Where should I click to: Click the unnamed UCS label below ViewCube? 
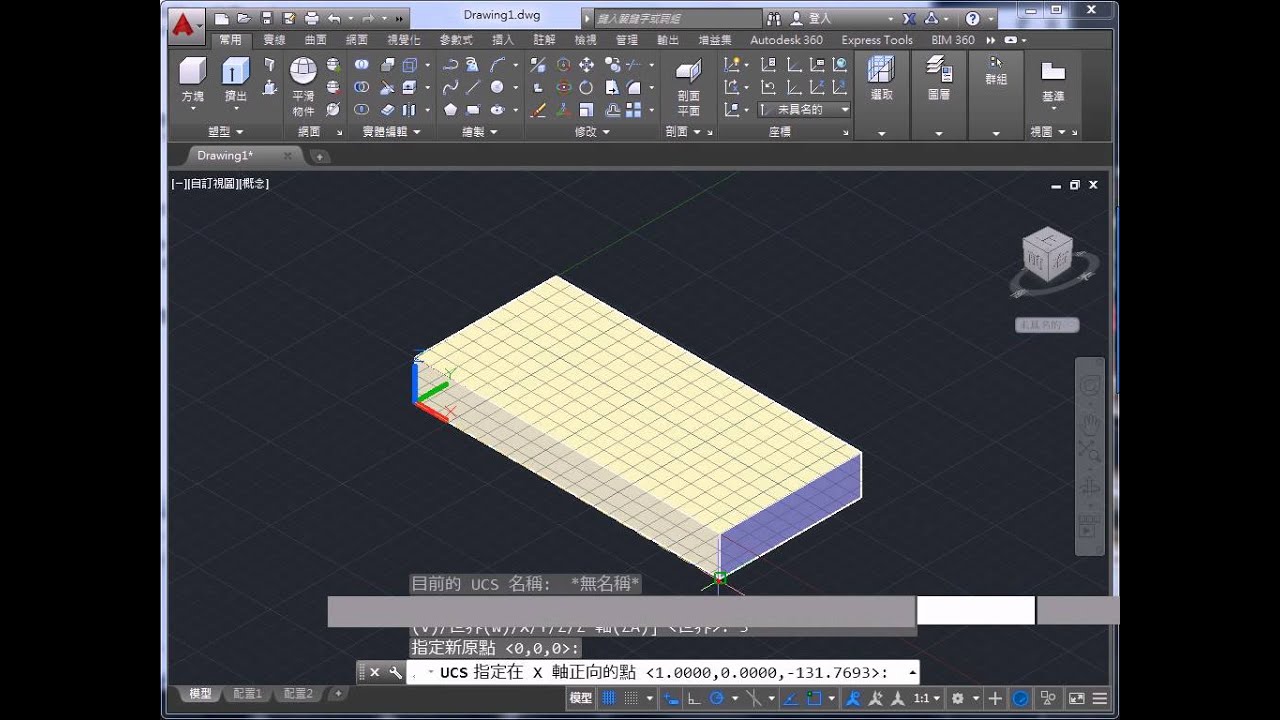(x=1047, y=325)
